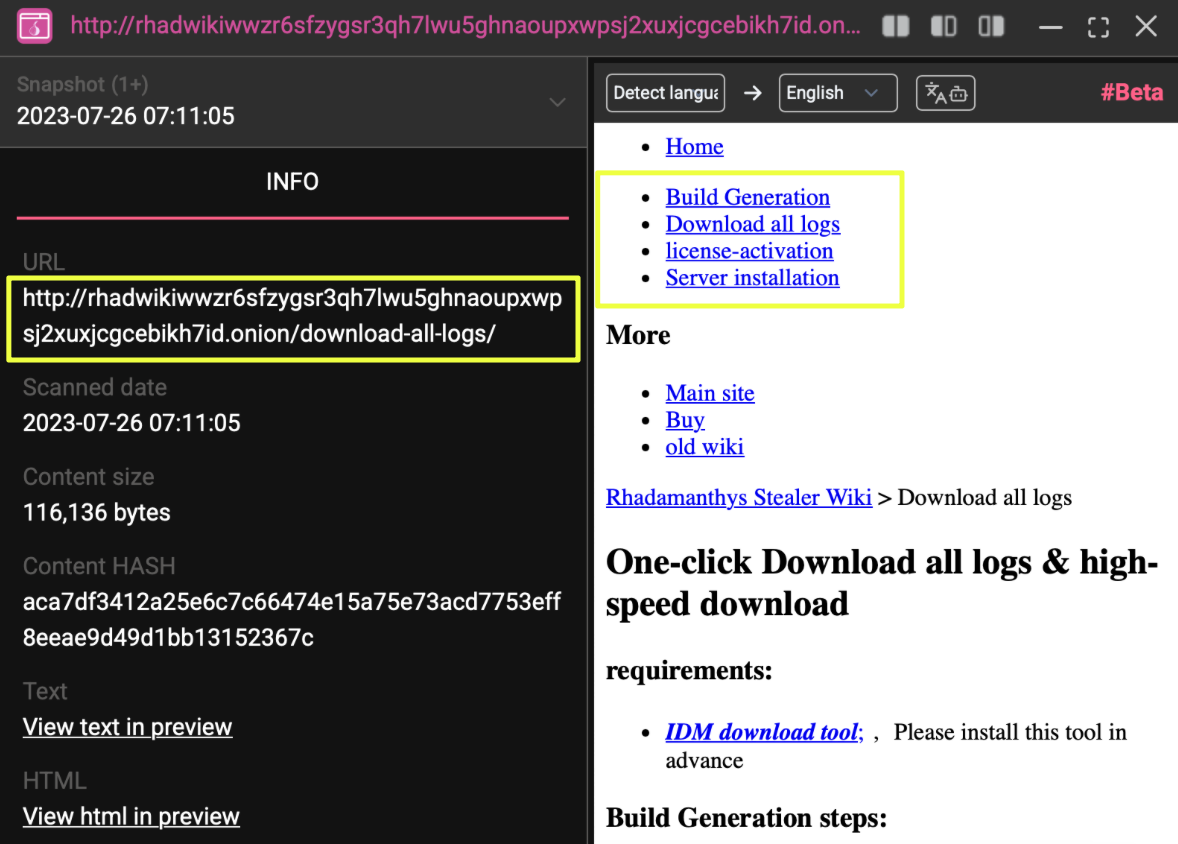Click the IDM download tool link
Viewport: 1178px width, 844px height.
pyautogui.click(x=763, y=732)
